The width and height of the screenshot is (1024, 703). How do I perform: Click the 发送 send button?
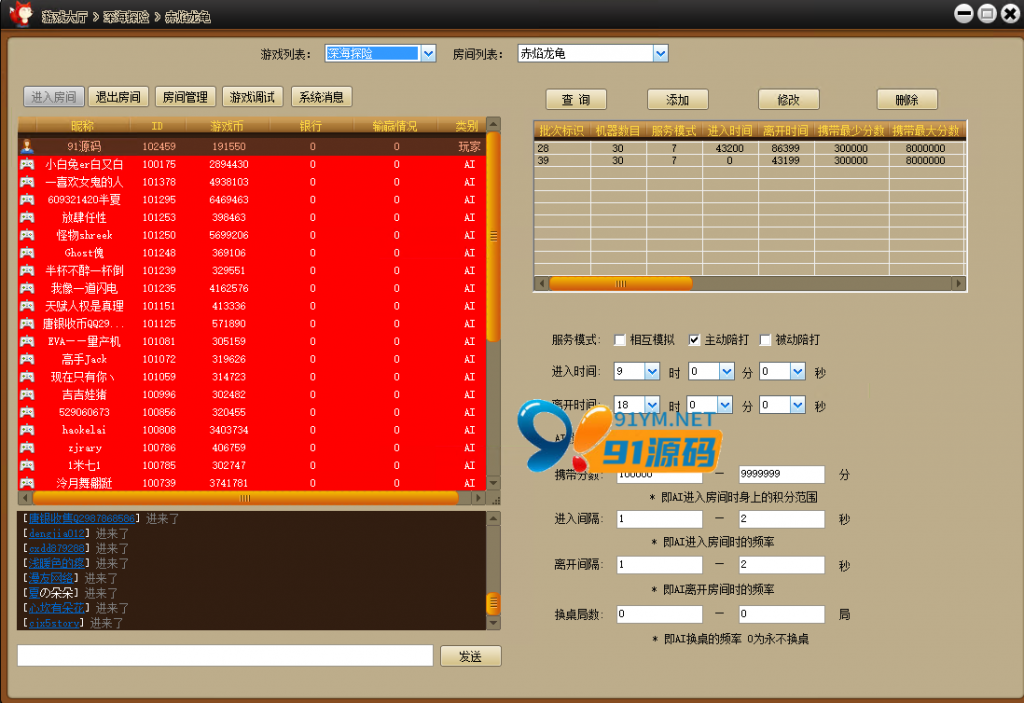[471, 656]
